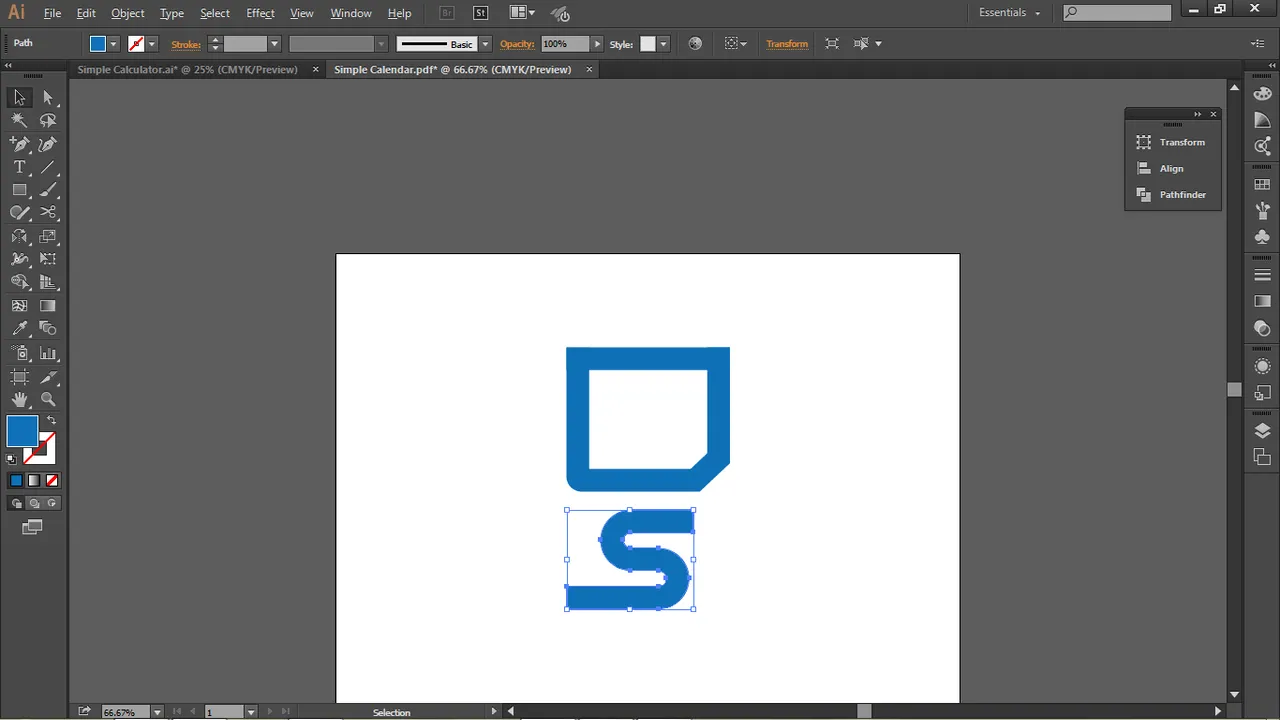Enable Draw Behind mode
The image size is (1280, 720).
point(34,504)
